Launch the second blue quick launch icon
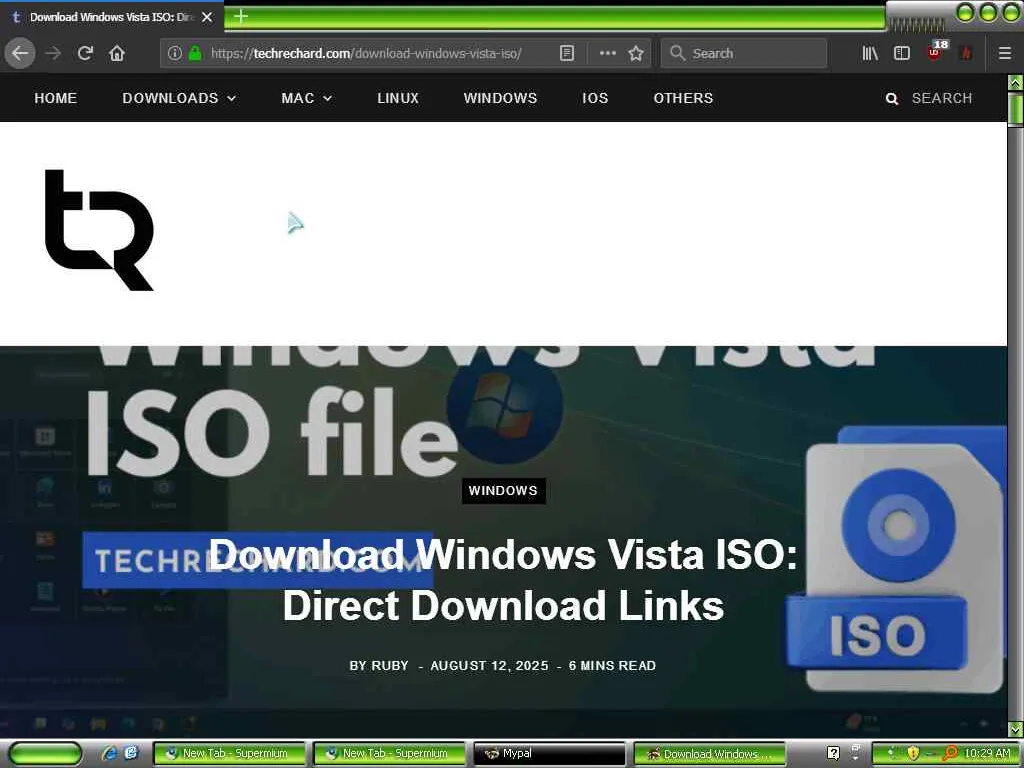Viewport: 1024px width, 768px height. (x=131, y=753)
